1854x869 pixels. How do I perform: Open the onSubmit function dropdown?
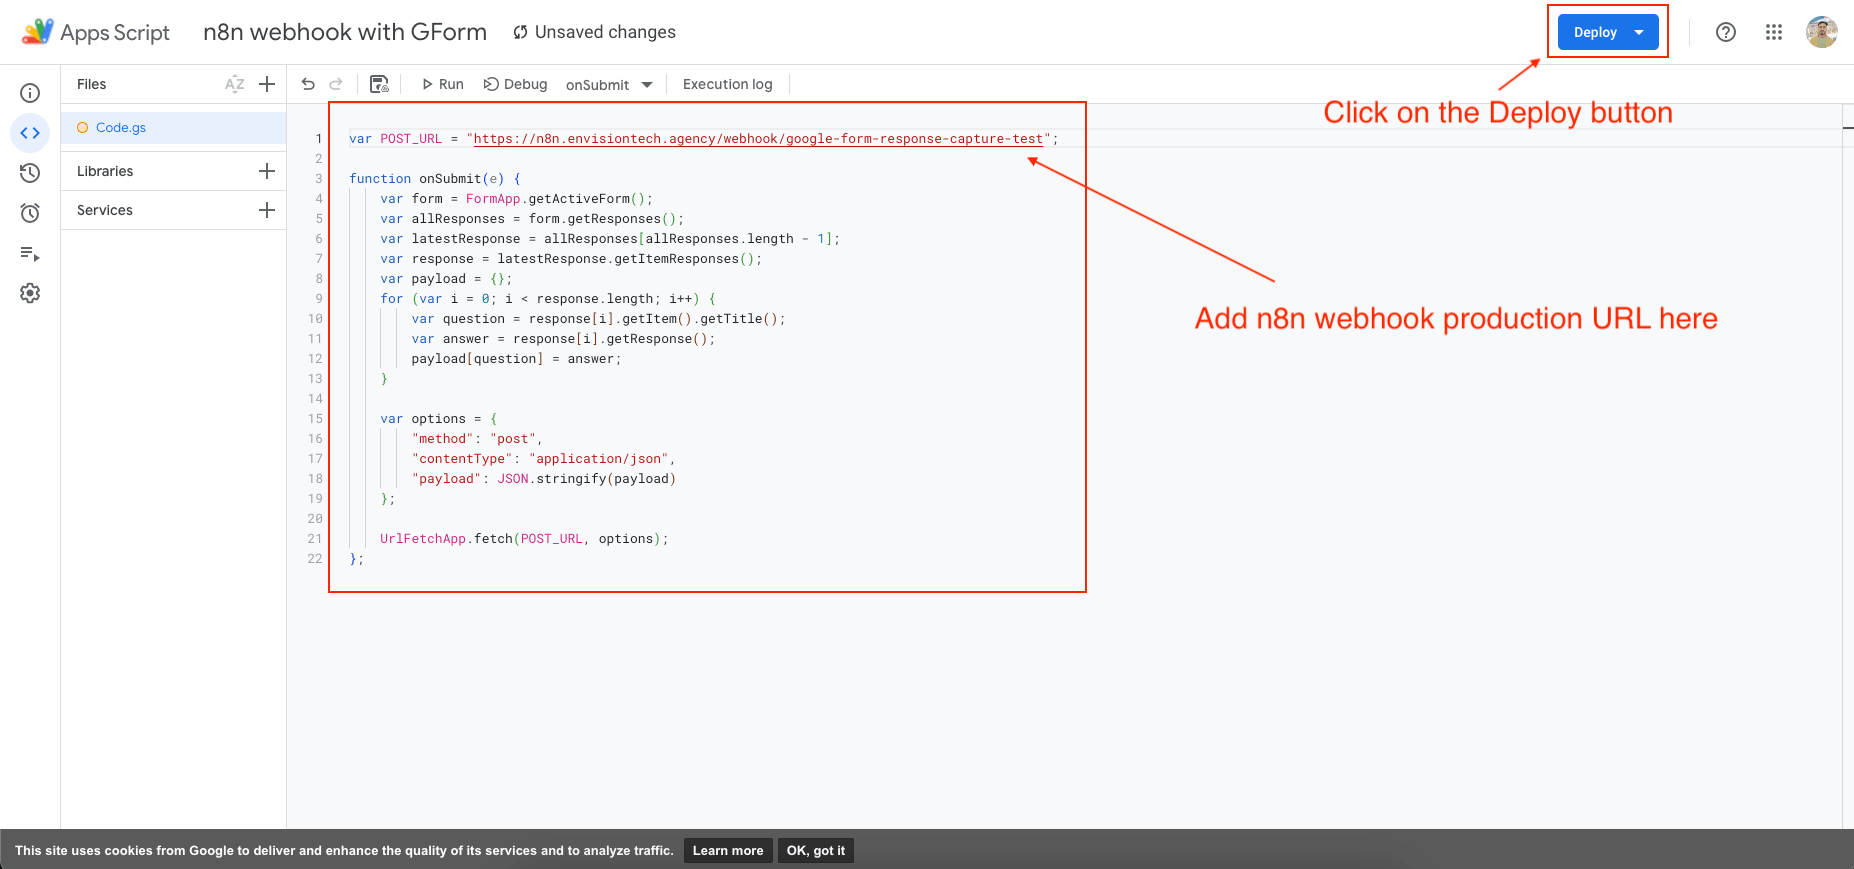pos(609,84)
